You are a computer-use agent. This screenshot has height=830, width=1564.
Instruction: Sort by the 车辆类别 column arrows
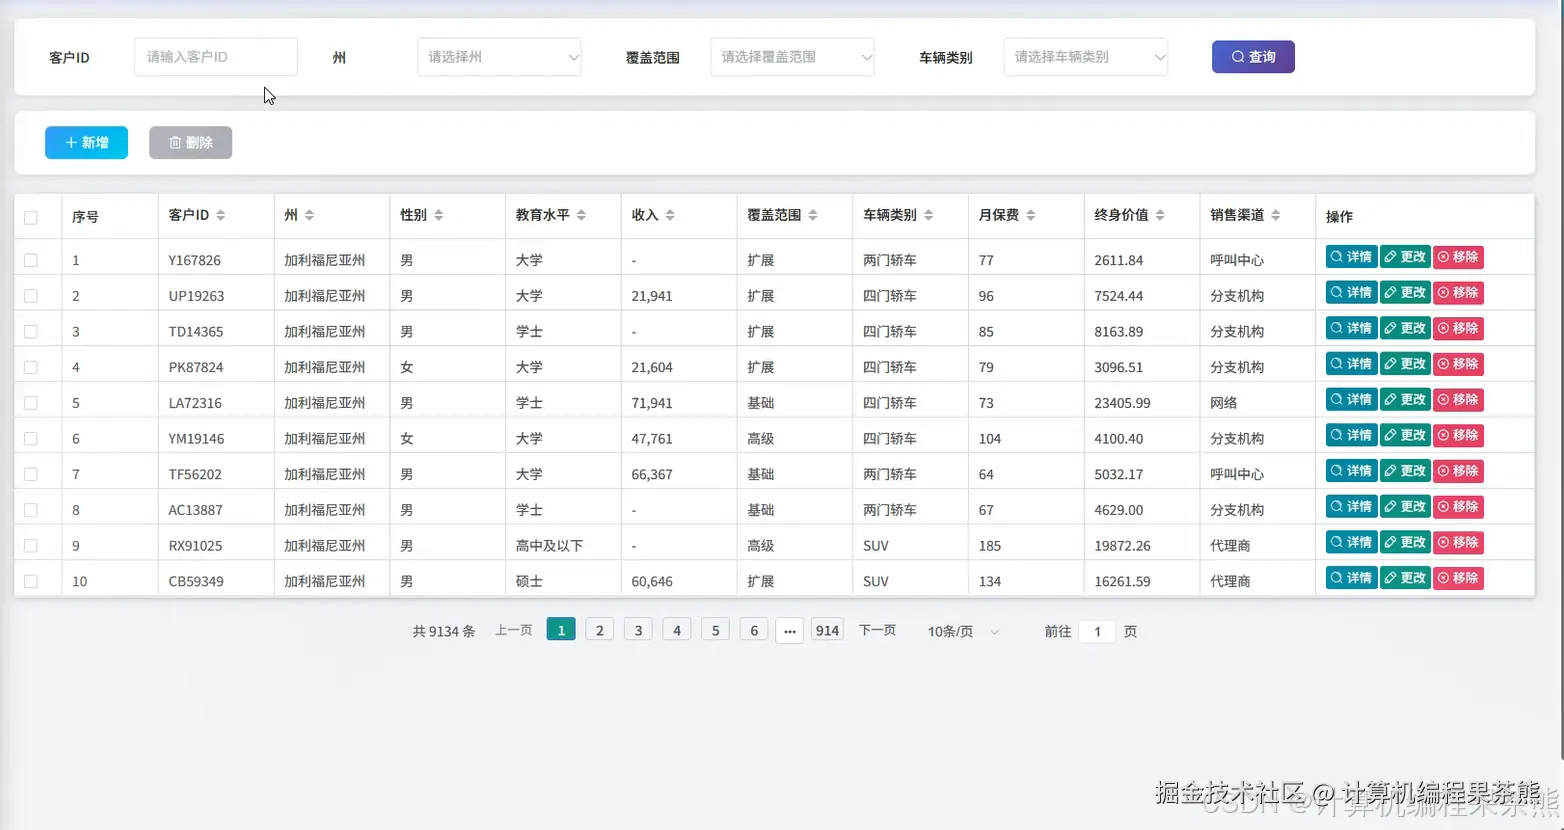point(929,215)
